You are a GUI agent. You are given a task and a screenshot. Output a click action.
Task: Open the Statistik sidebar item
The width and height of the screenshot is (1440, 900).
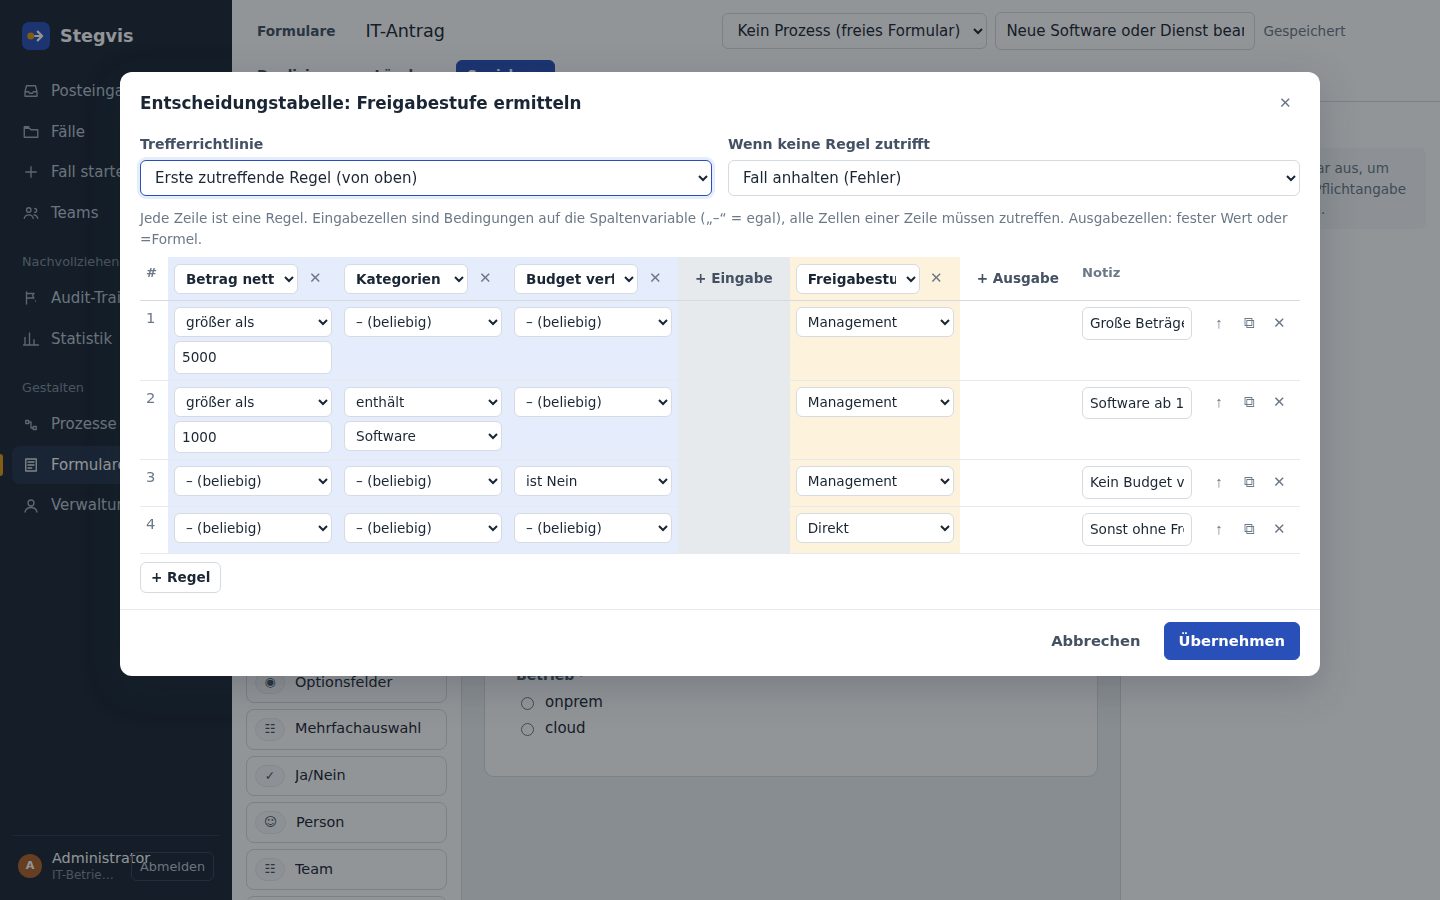coord(115,339)
